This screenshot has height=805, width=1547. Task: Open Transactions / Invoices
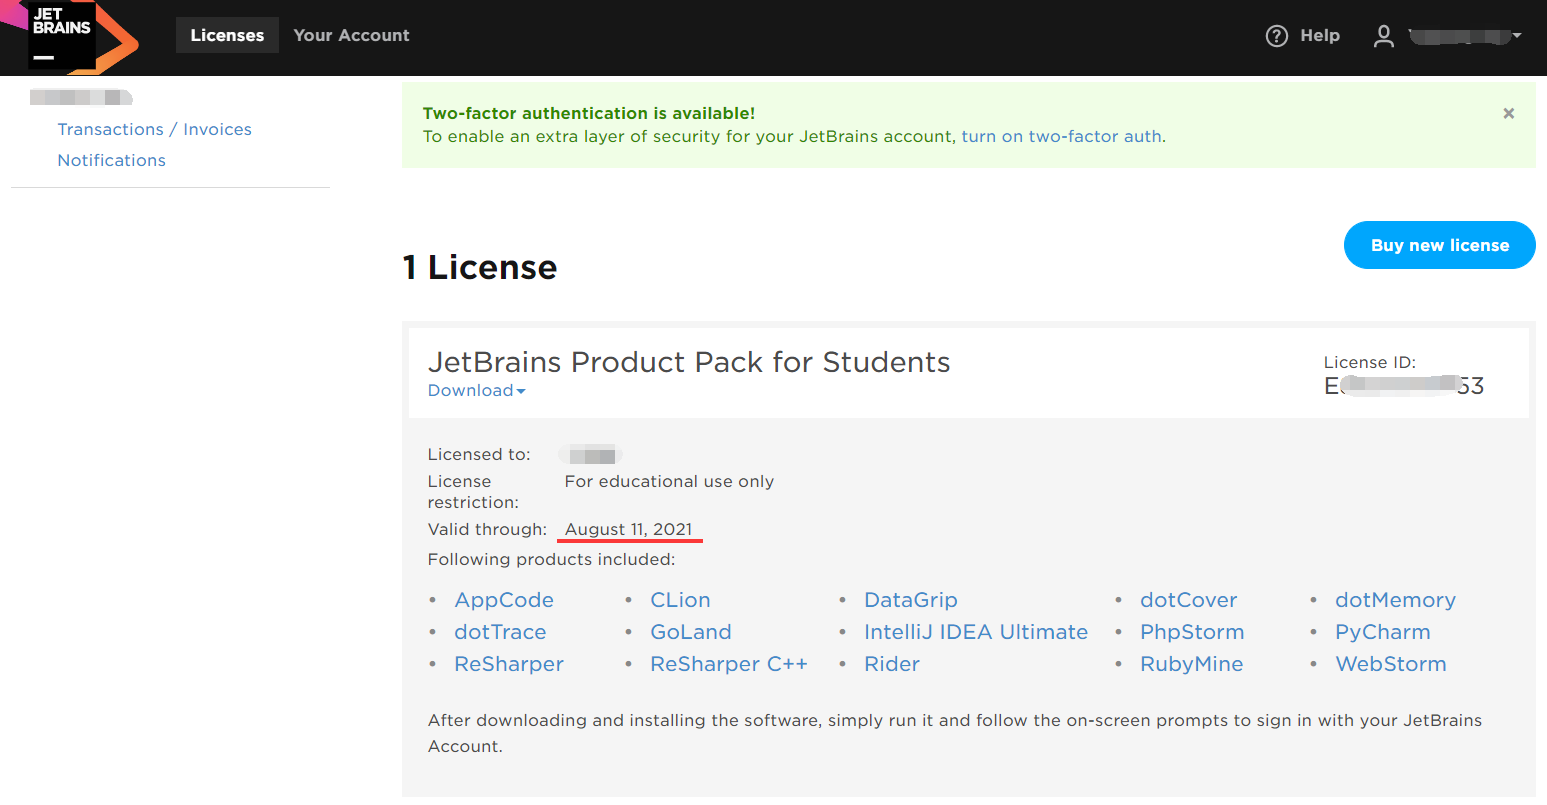(x=154, y=129)
